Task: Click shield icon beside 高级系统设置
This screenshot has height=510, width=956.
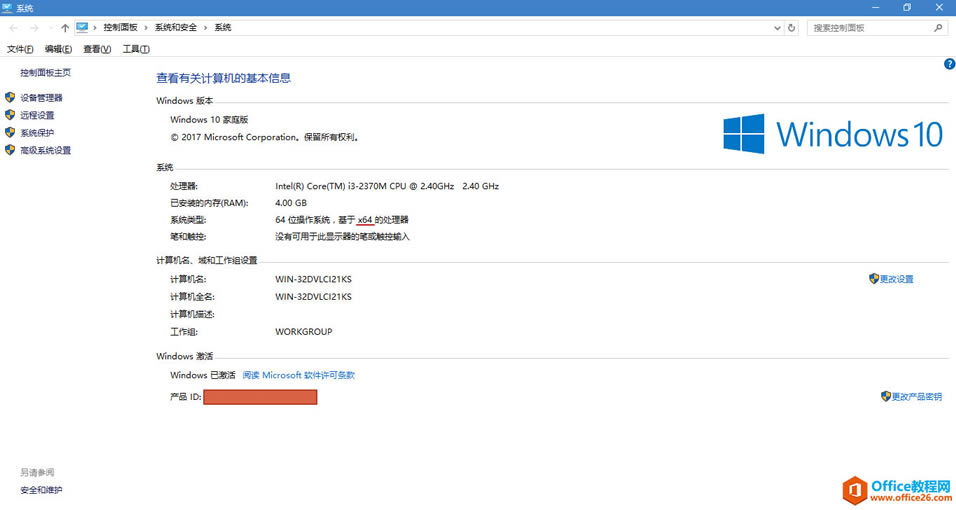Action: [10, 150]
